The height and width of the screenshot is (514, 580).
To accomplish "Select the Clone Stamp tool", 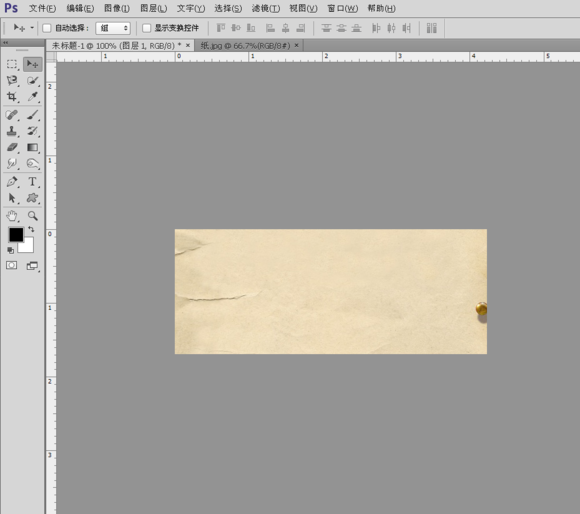I will coord(12,131).
